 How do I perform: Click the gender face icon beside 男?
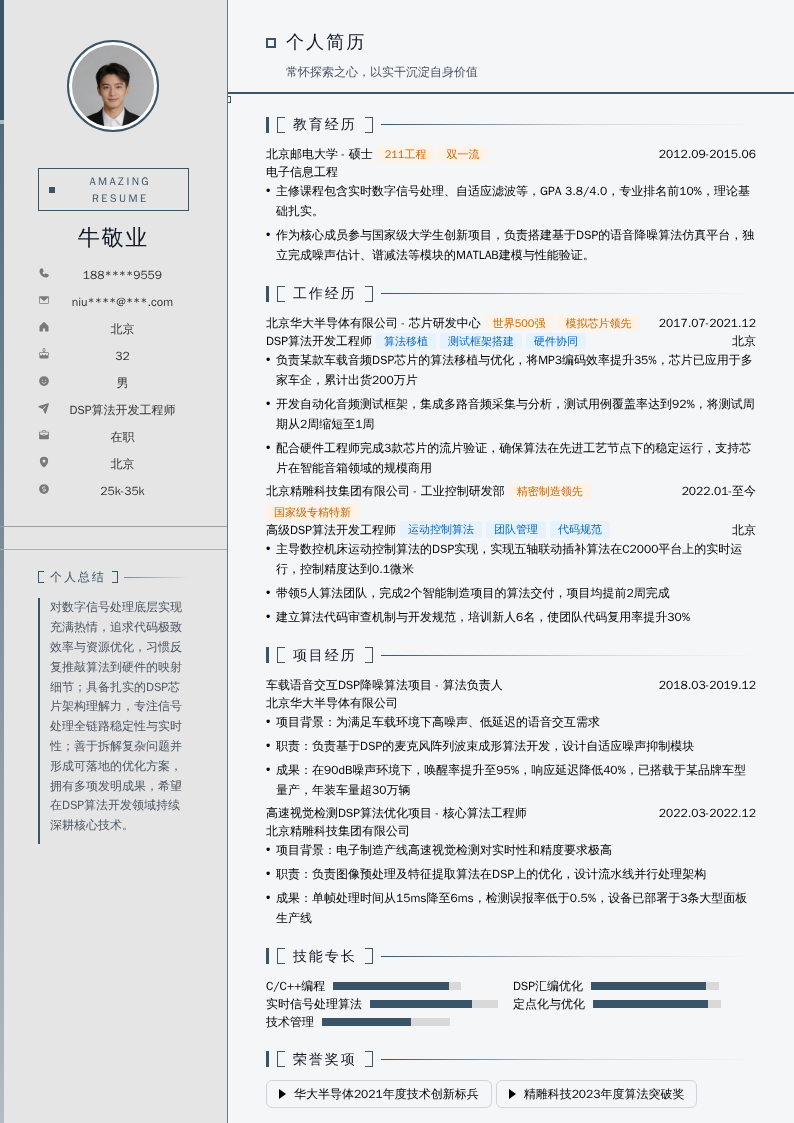[x=44, y=381]
